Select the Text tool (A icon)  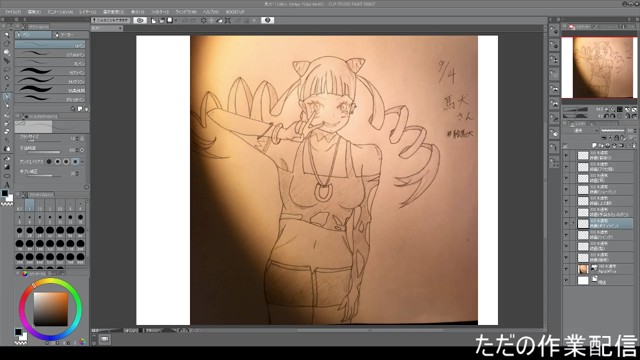(x=7, y=185)
